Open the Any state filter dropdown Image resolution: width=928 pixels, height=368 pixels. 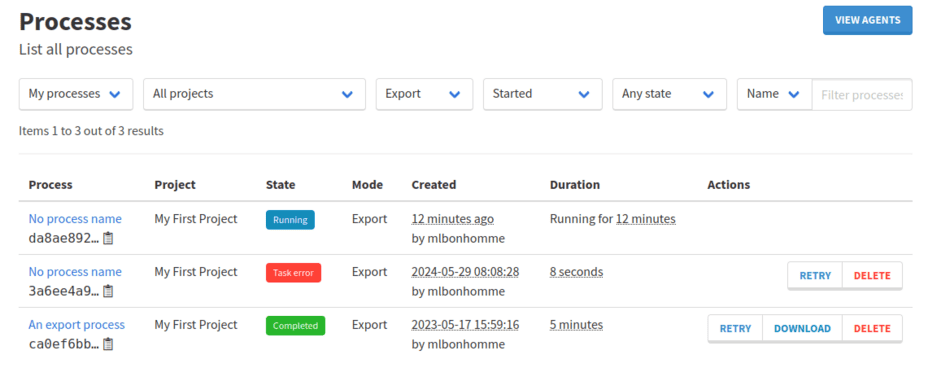coord(669,94)
